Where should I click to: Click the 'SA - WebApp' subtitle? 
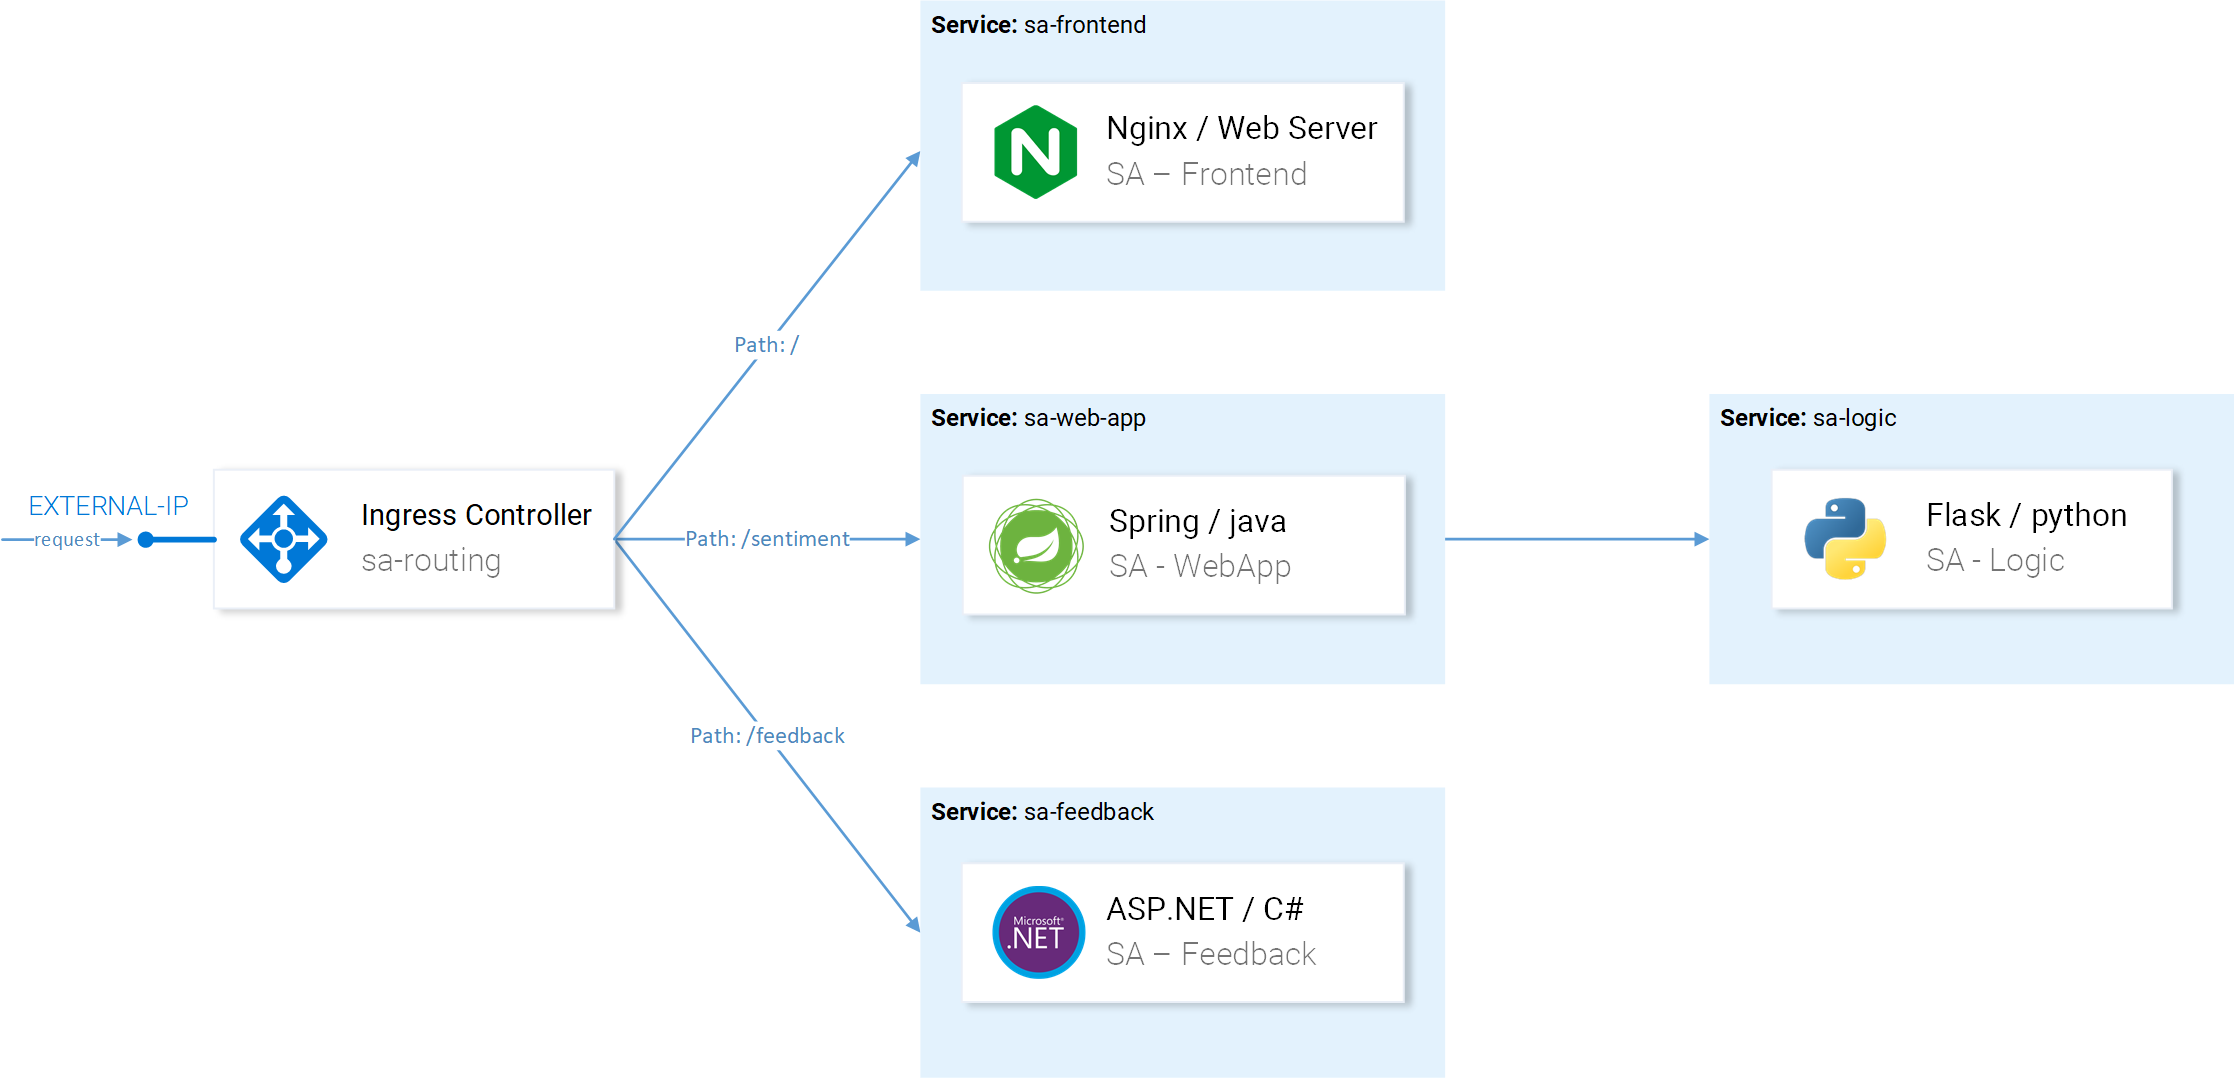click(1200, 566)
